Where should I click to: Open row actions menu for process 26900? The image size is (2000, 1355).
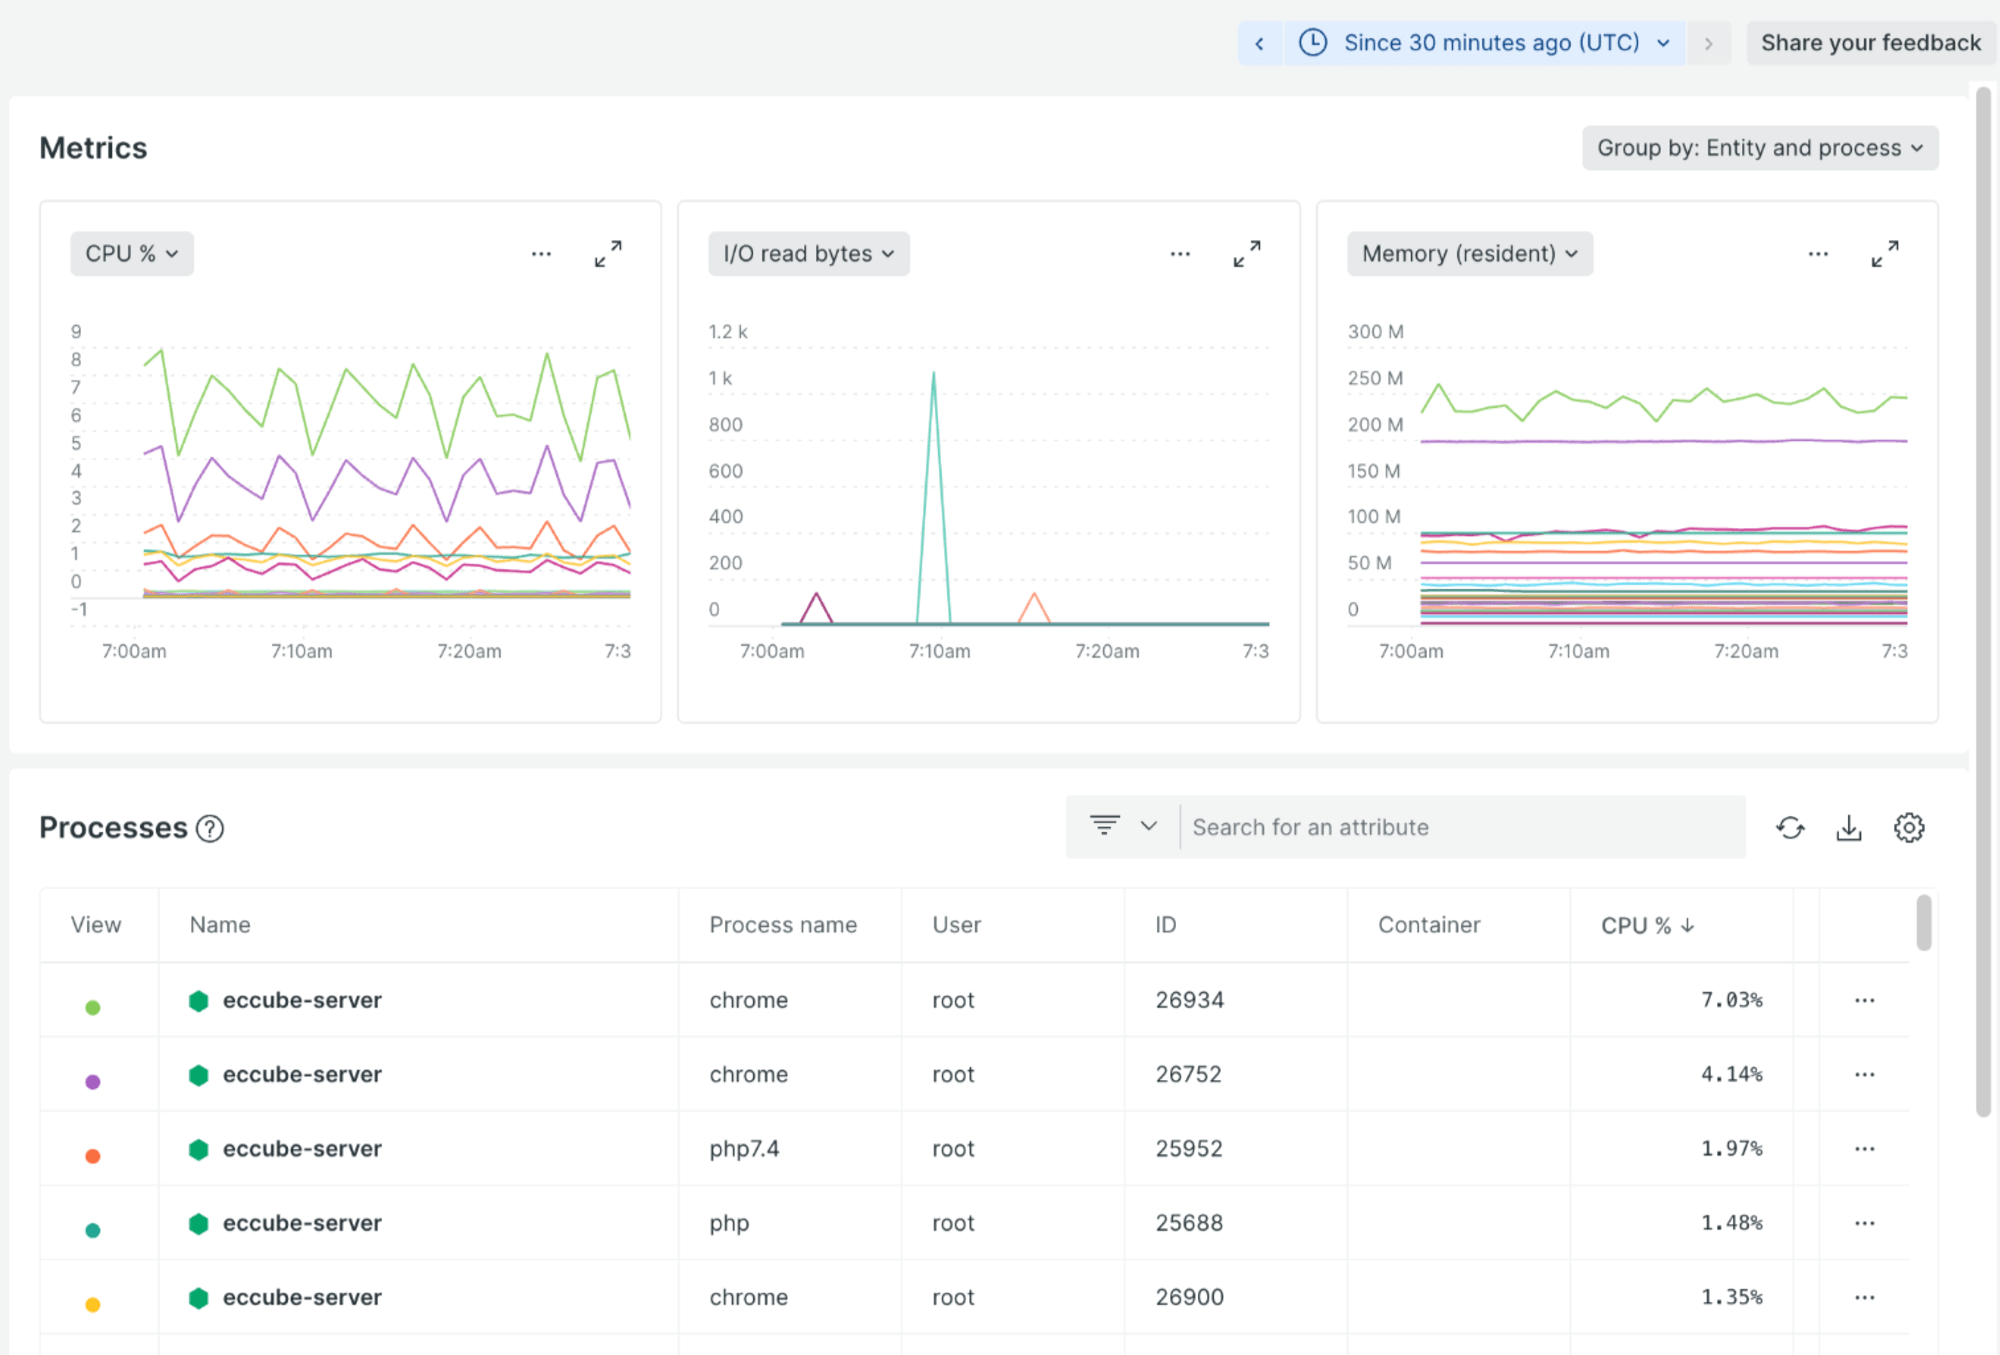pyautogui.click(x=1865, y=1297)
